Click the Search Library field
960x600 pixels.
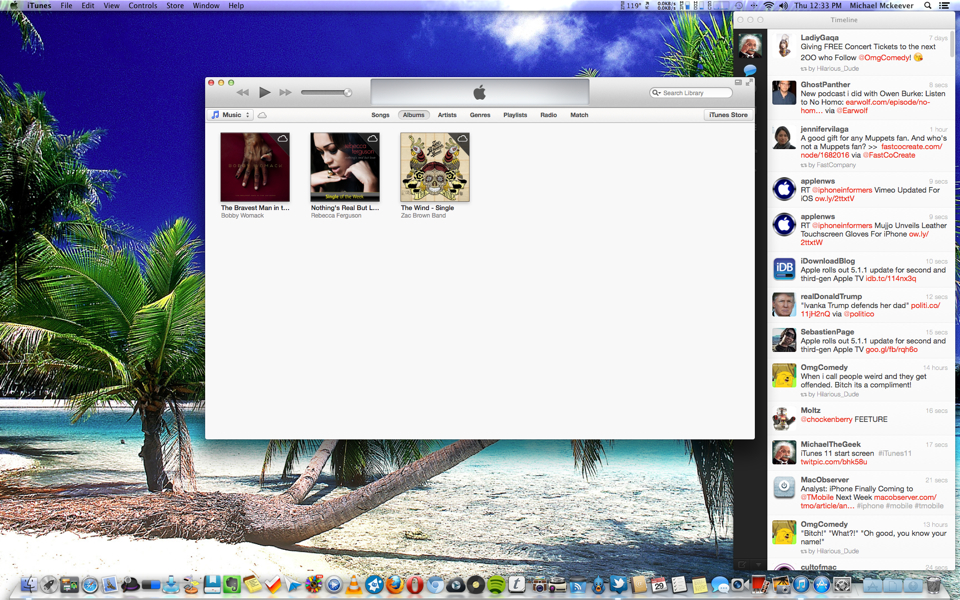coord(691,92)
